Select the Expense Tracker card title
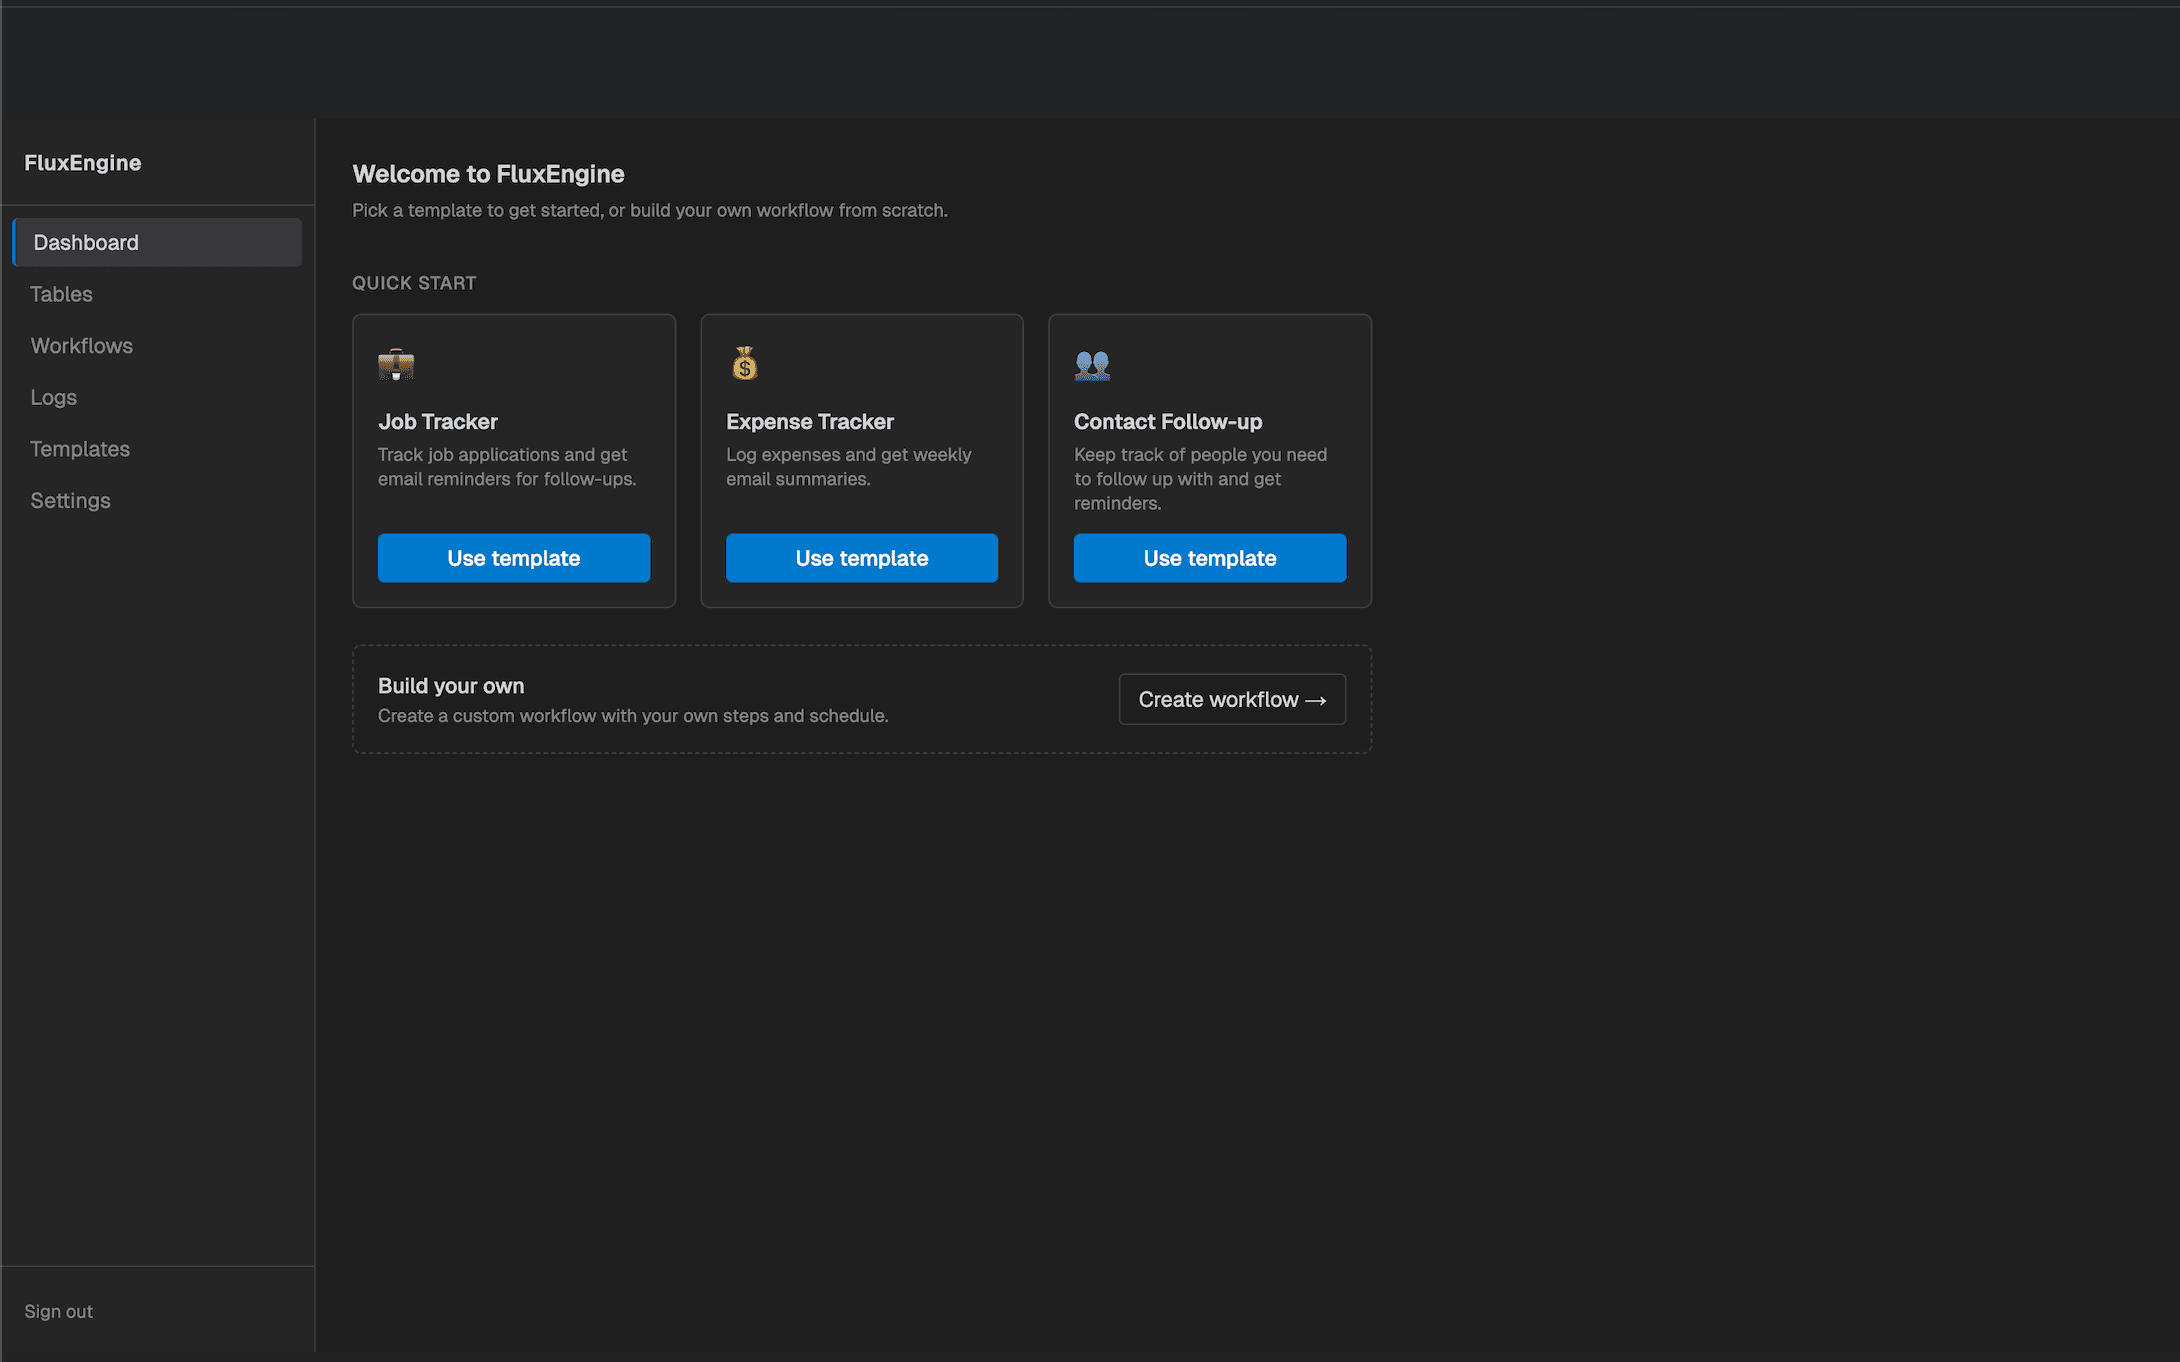Screen dimensions: 2180x1362 coord(810,421)
